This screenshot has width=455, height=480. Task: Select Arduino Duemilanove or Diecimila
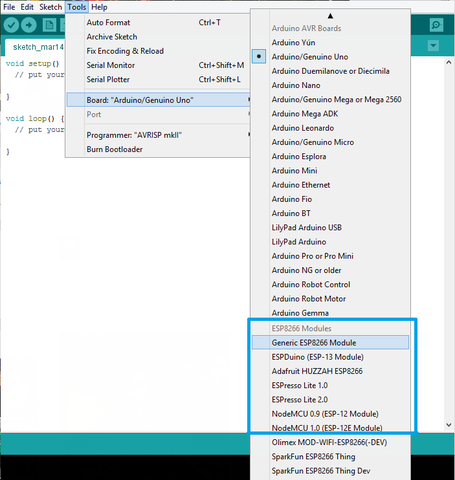tap(330, 71)
